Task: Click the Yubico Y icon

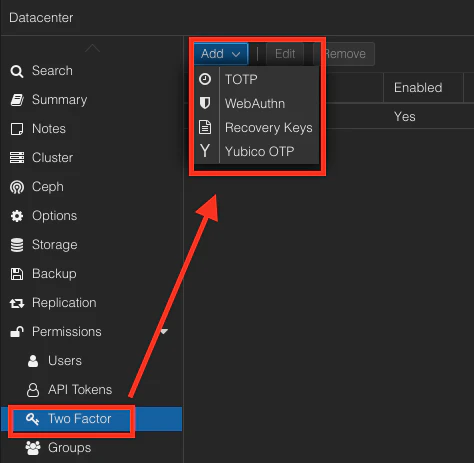Action: (x=205, y=151)
